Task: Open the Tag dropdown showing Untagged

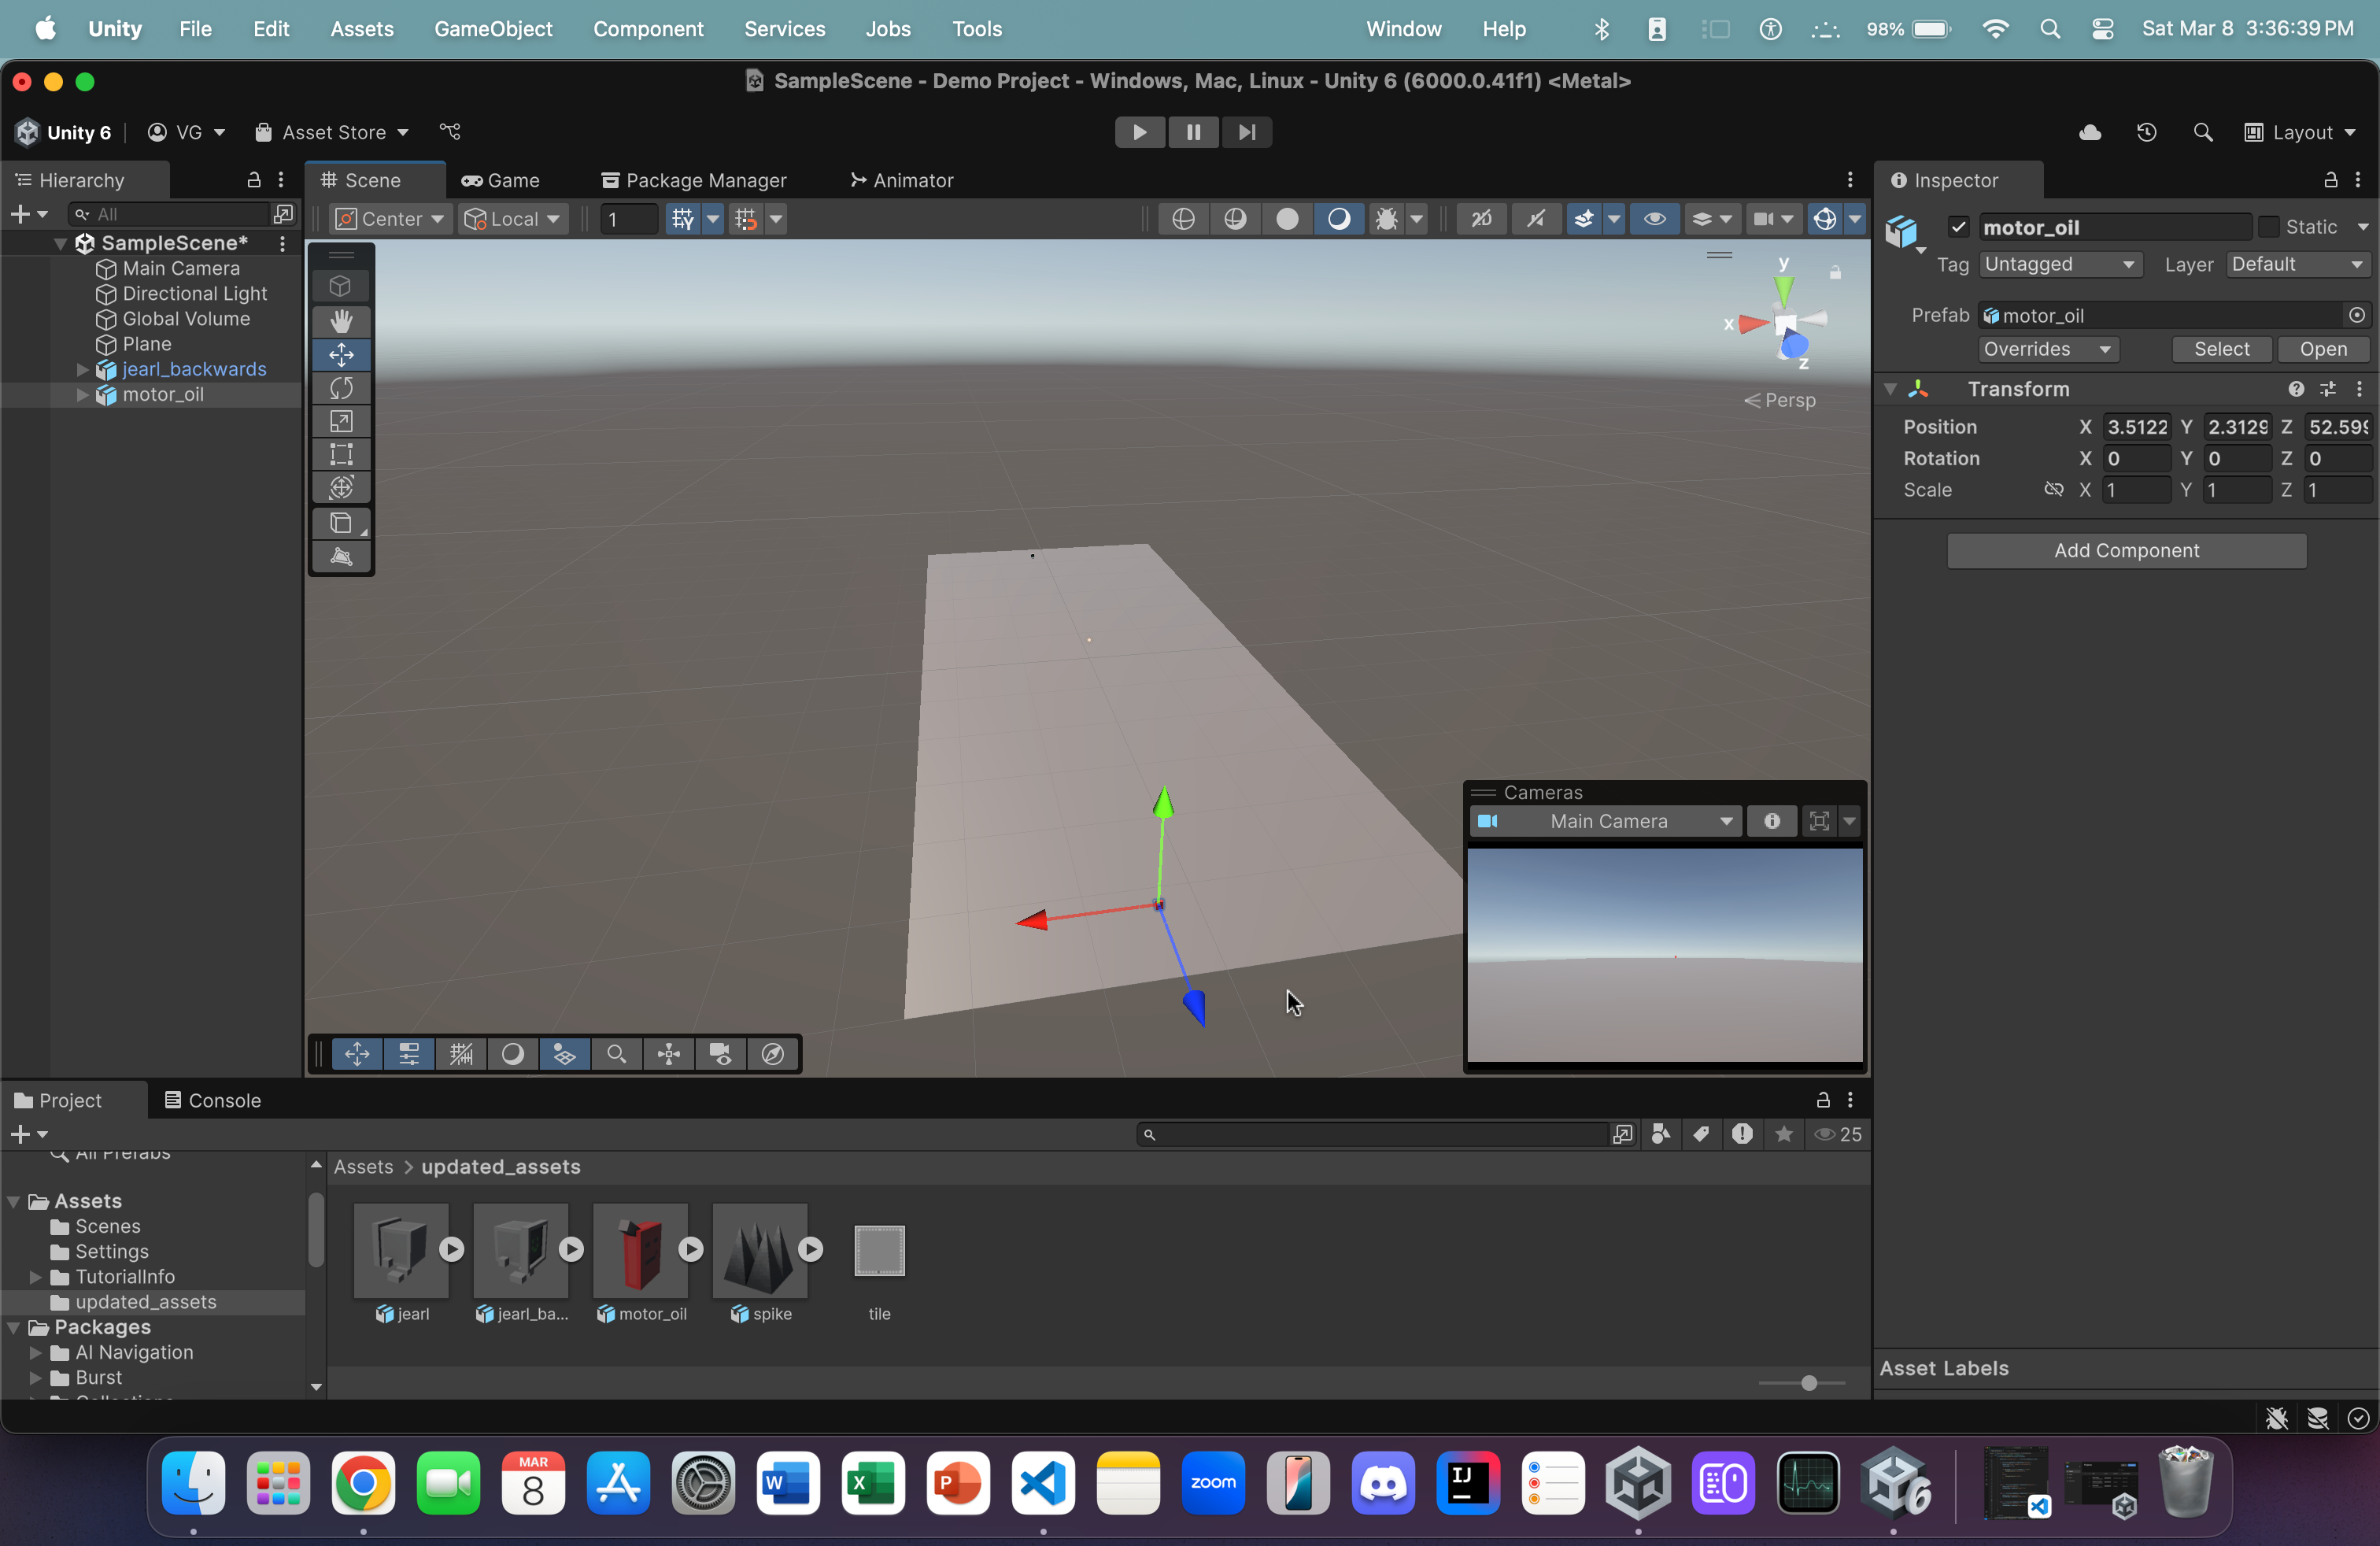Action: click(x=2059, y=264)
